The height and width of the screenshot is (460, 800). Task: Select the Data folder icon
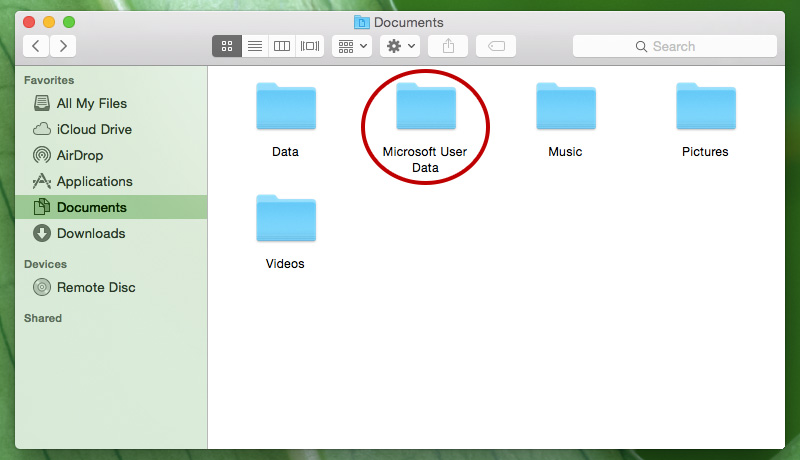[286, 106]
